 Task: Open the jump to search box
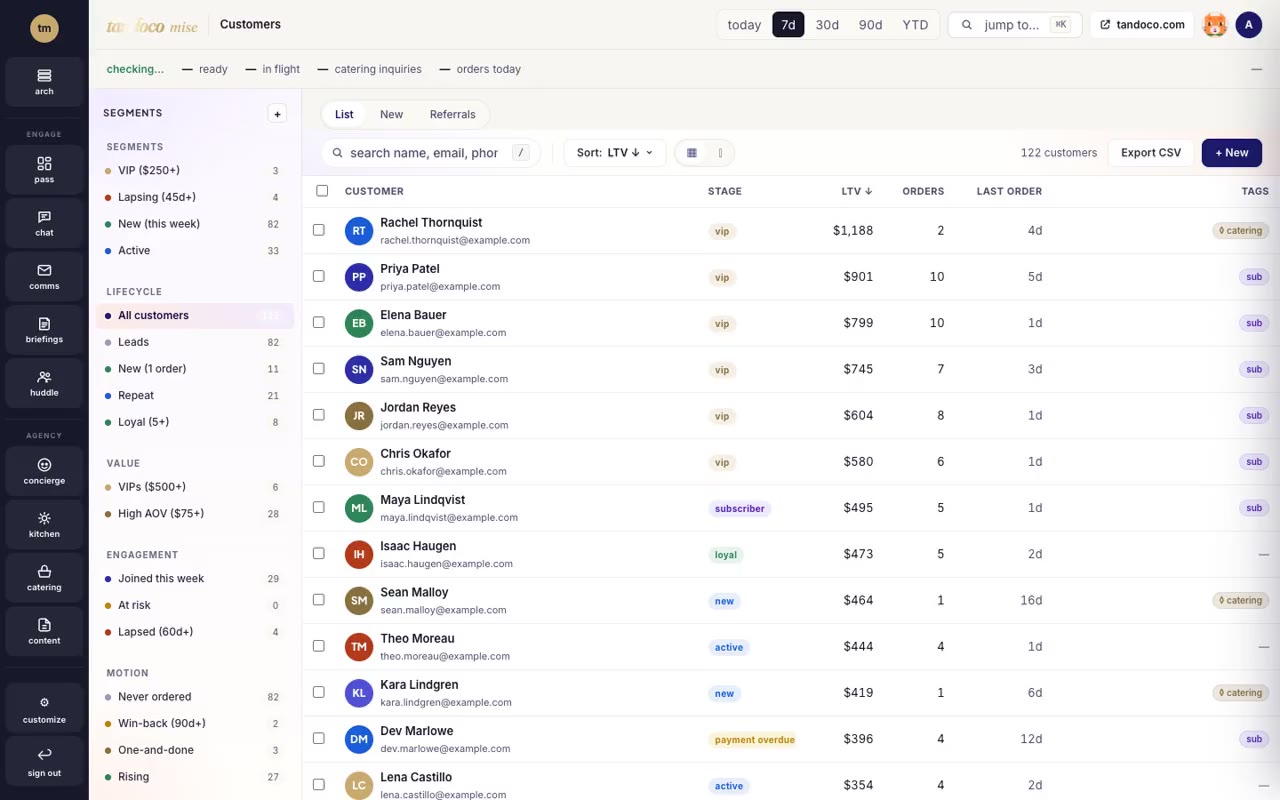point(1015,25)
